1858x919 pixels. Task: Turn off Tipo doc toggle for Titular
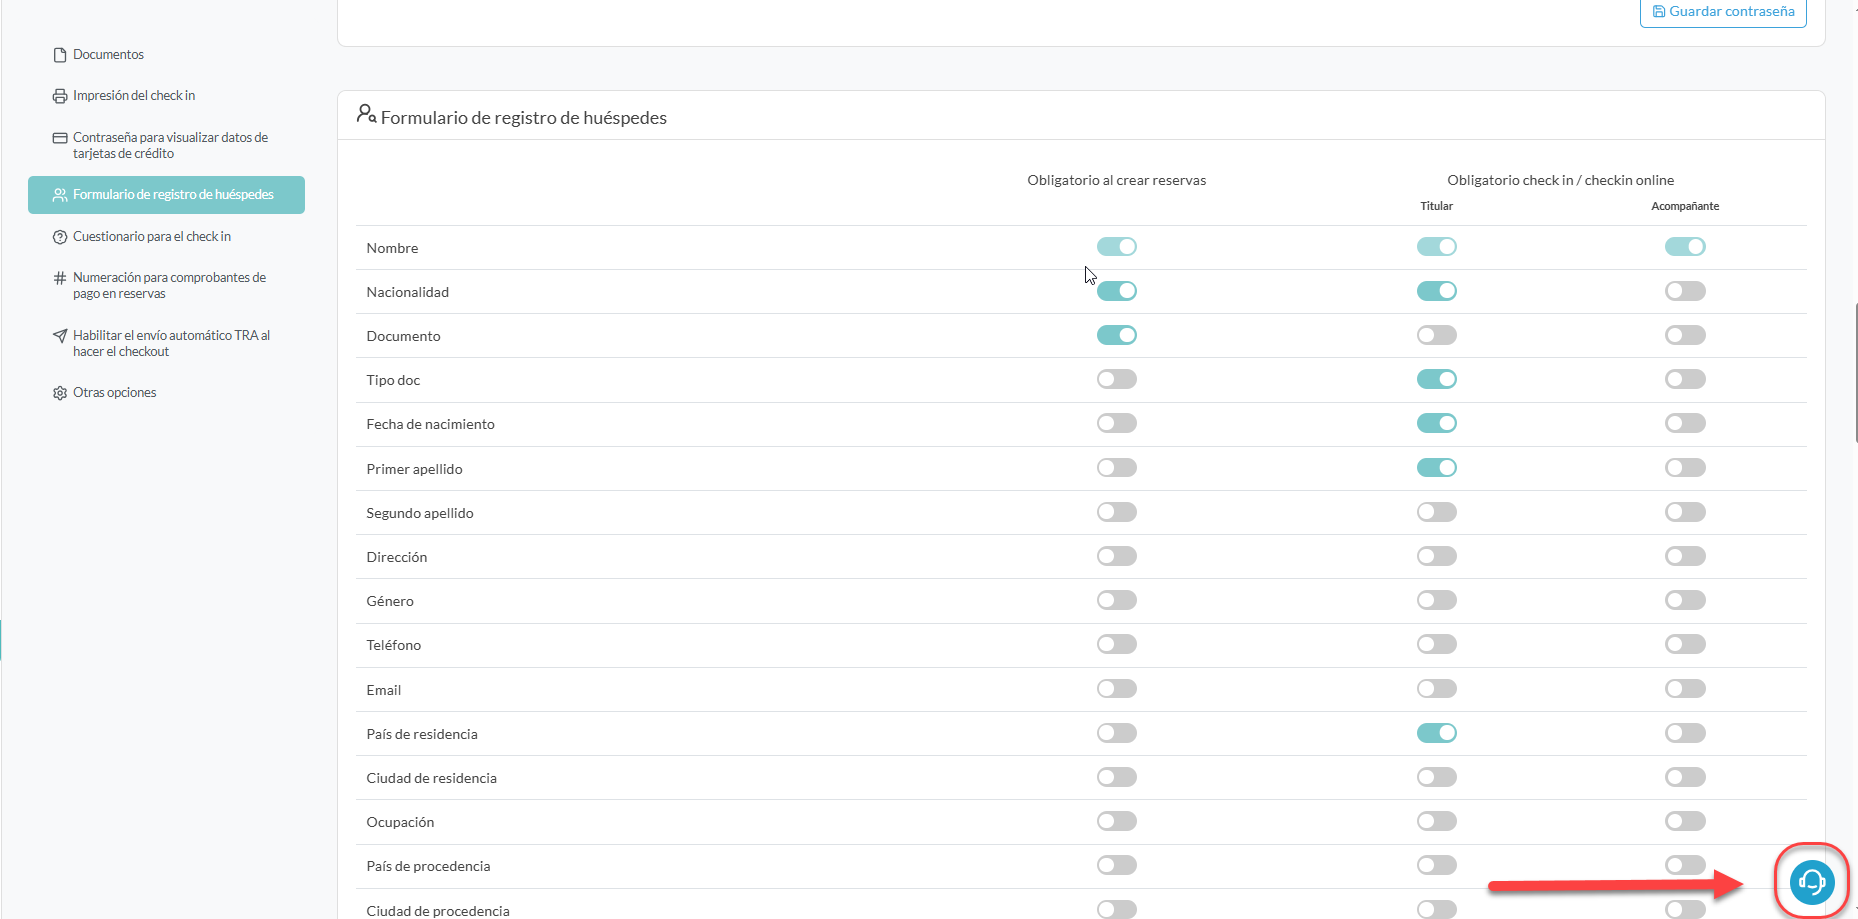click(x=1436, y=379)
